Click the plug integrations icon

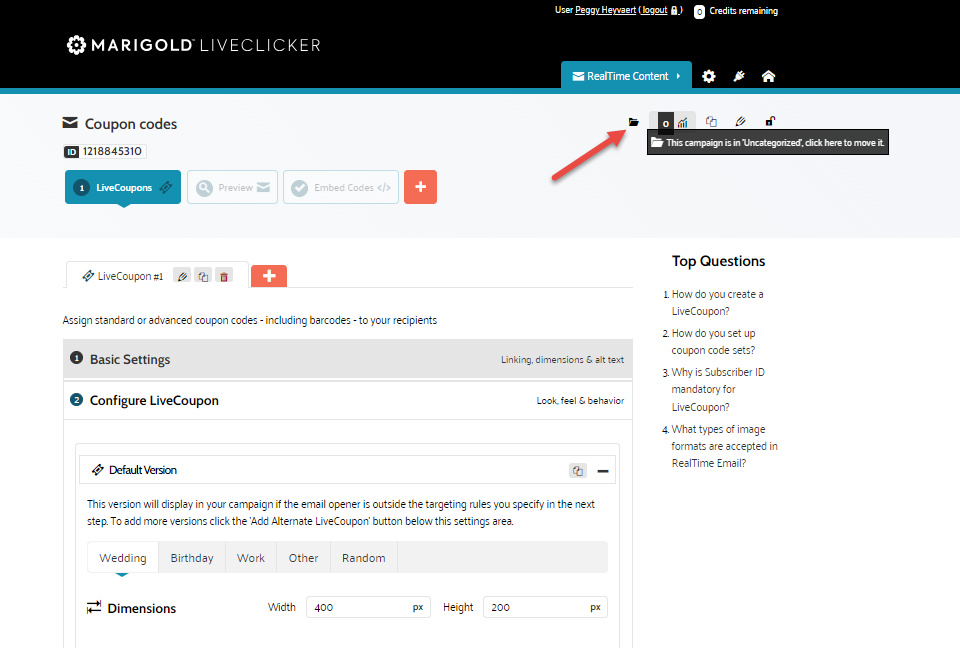[739, 77]
